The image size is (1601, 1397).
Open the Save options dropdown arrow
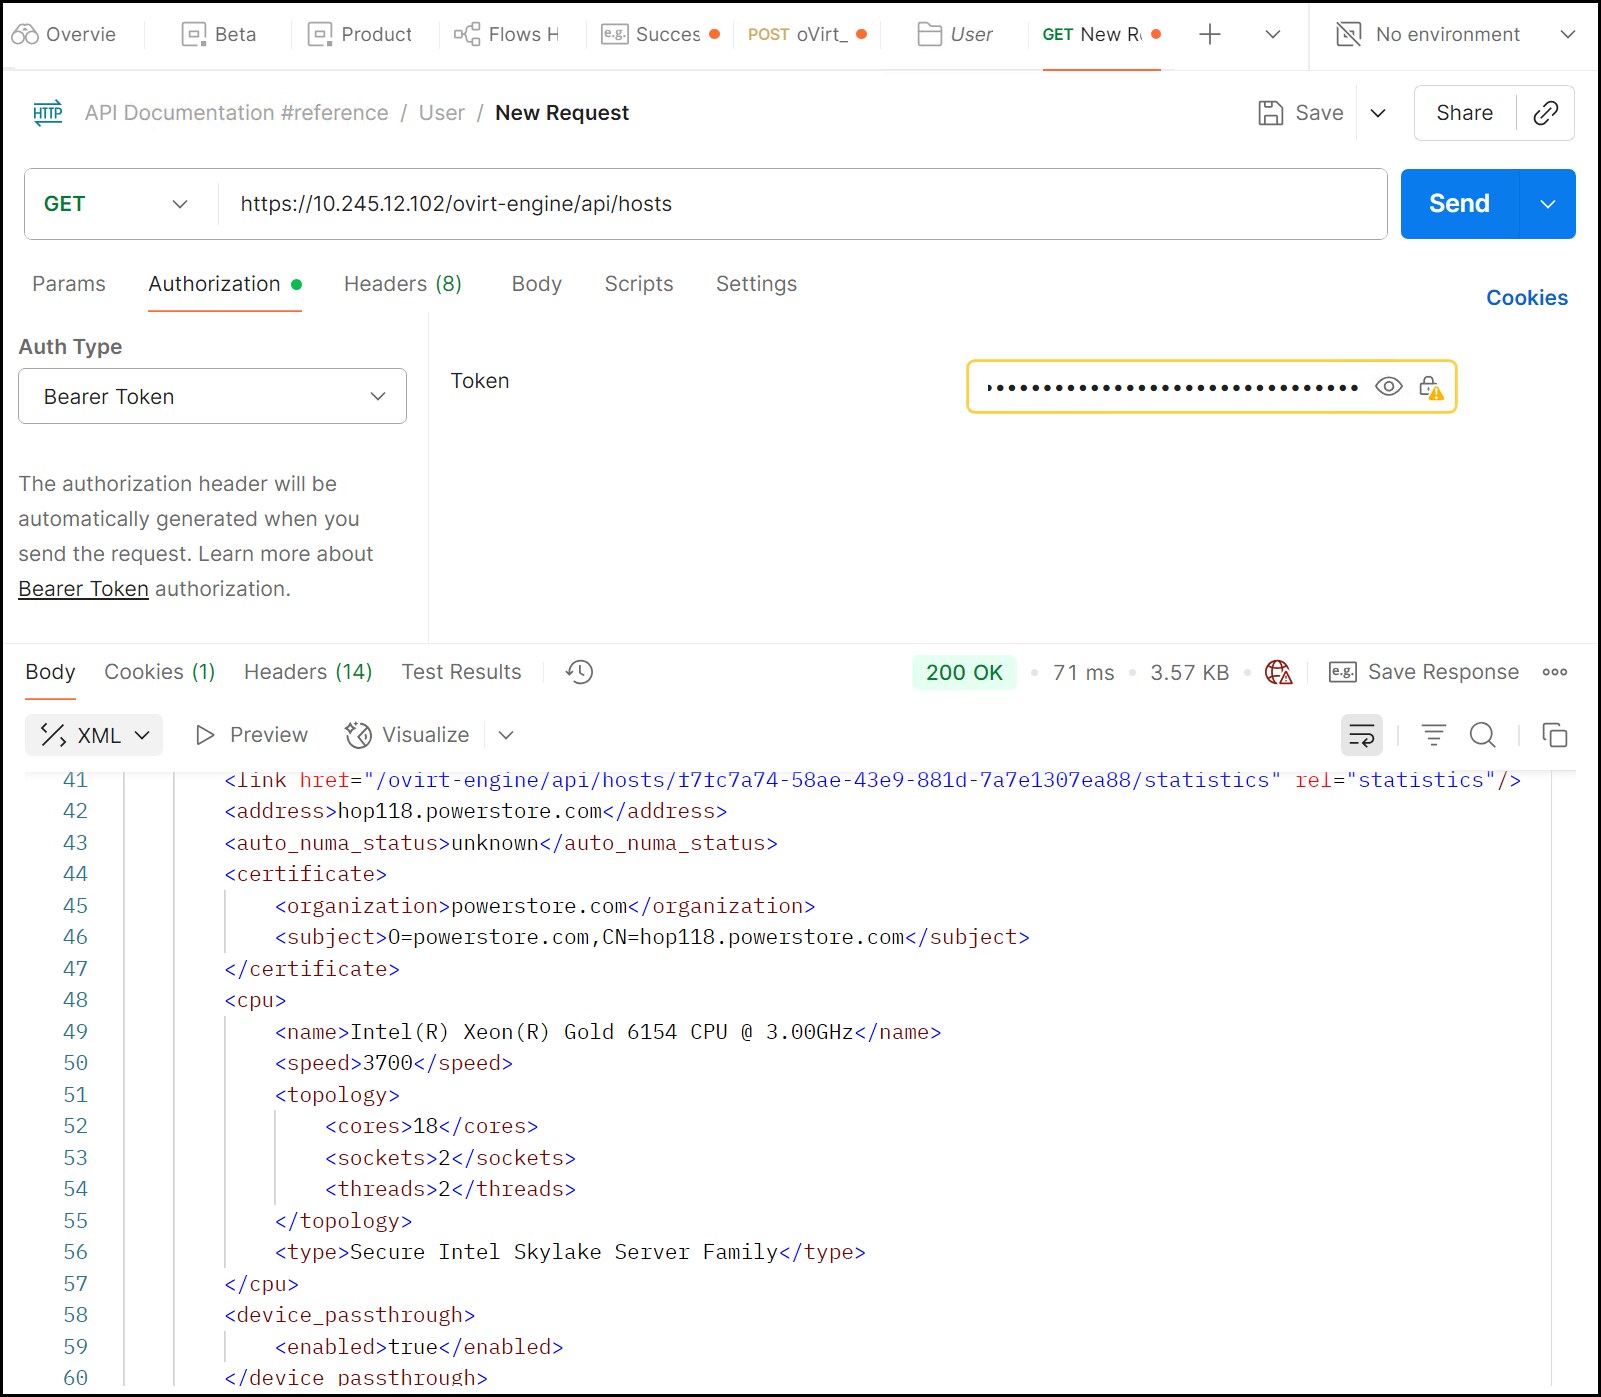[1377, 113]
